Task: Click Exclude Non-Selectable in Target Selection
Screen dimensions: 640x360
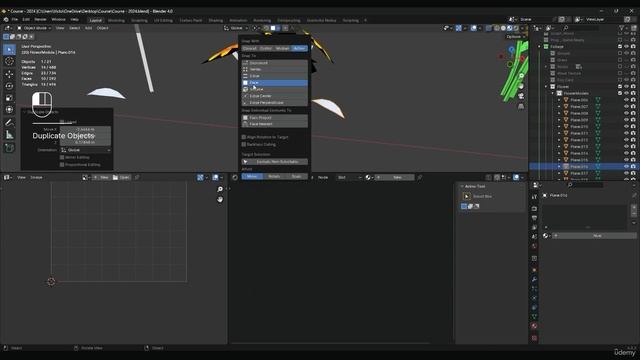Action: (275, 162)
